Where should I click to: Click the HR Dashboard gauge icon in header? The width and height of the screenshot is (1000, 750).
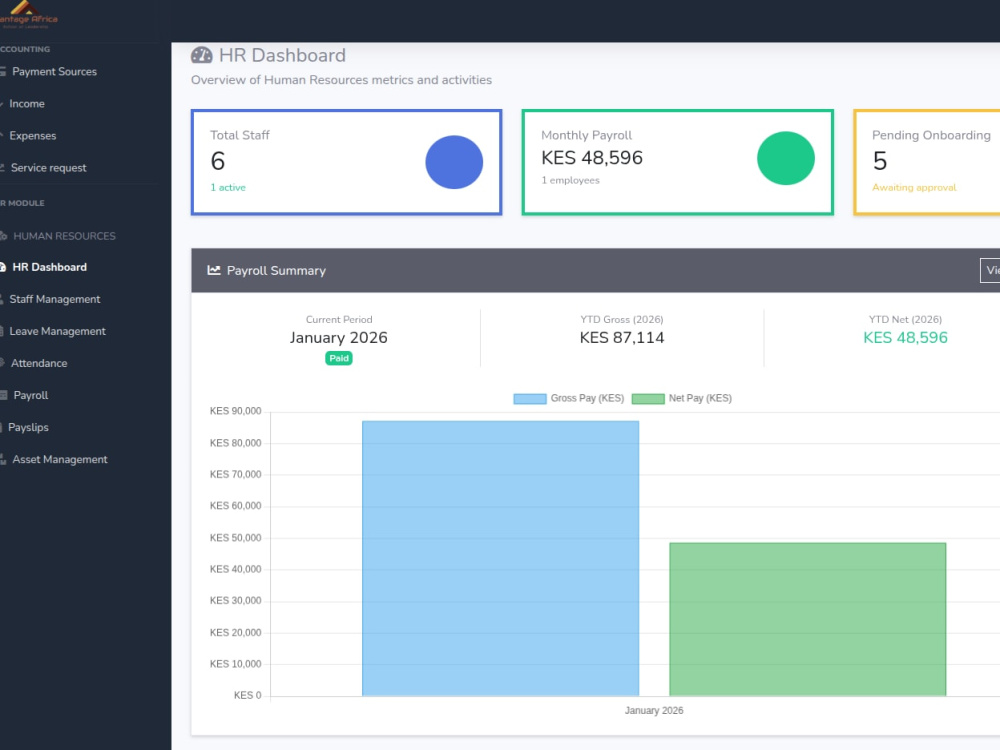pyautogui.click(x=202, y=55)
